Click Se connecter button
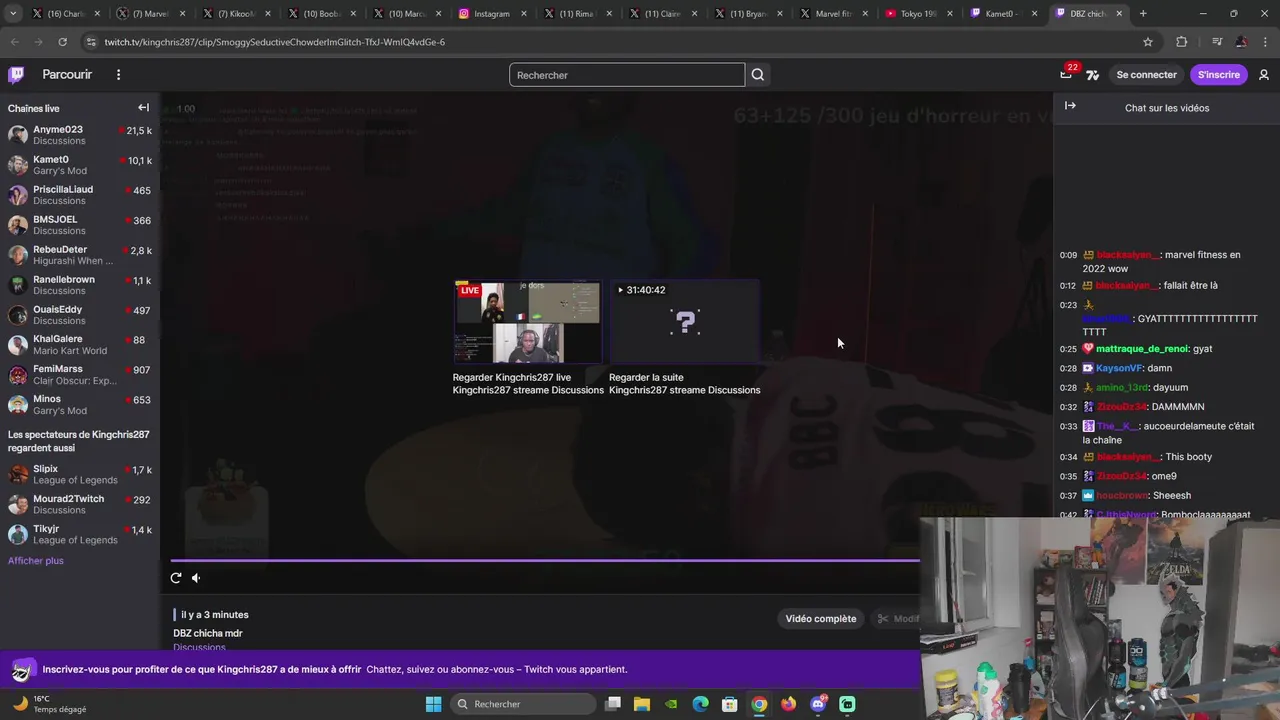This screenshot has height=720, width=1280. (x=1146, y=75)
